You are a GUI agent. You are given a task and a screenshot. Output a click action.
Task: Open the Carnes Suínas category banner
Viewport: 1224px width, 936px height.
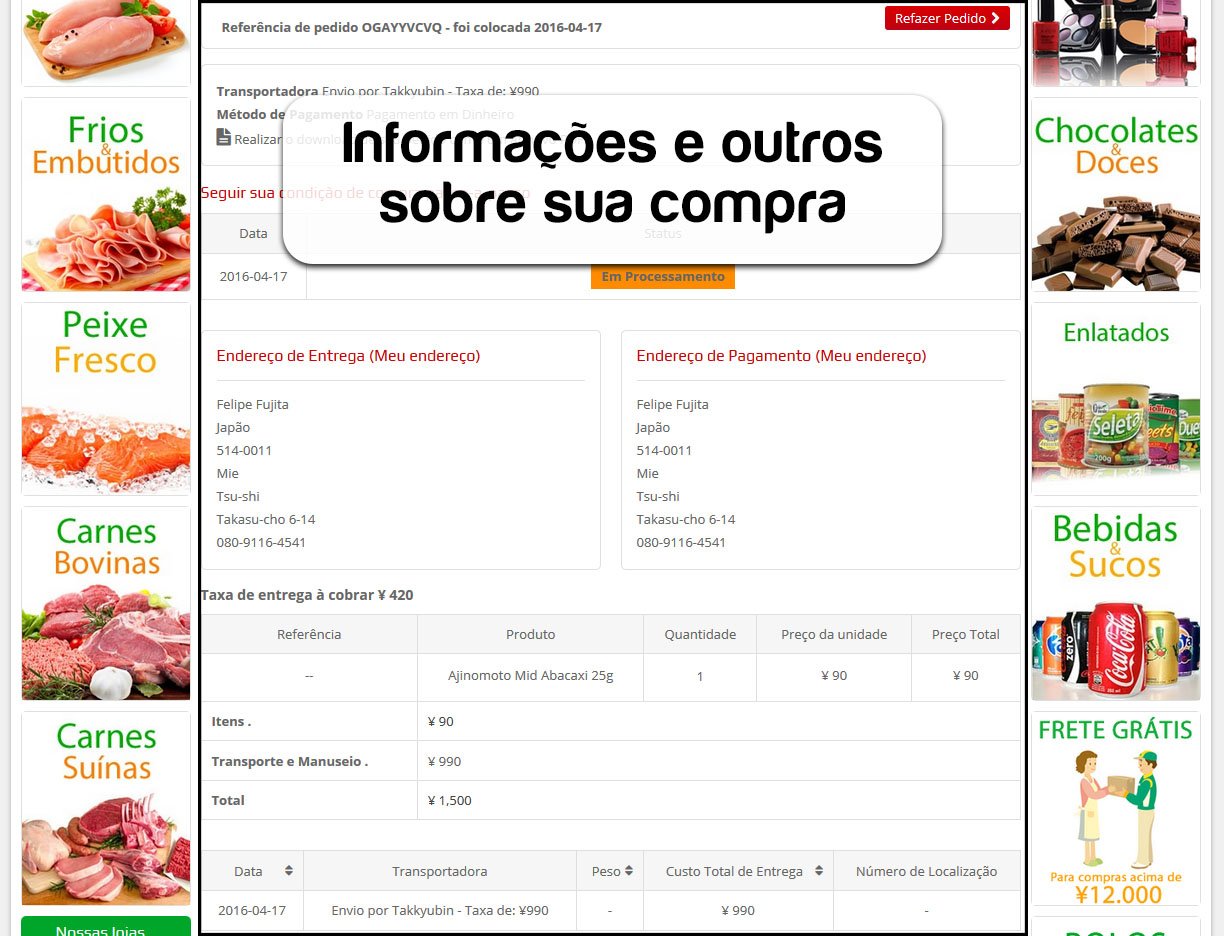coord(106,808)
